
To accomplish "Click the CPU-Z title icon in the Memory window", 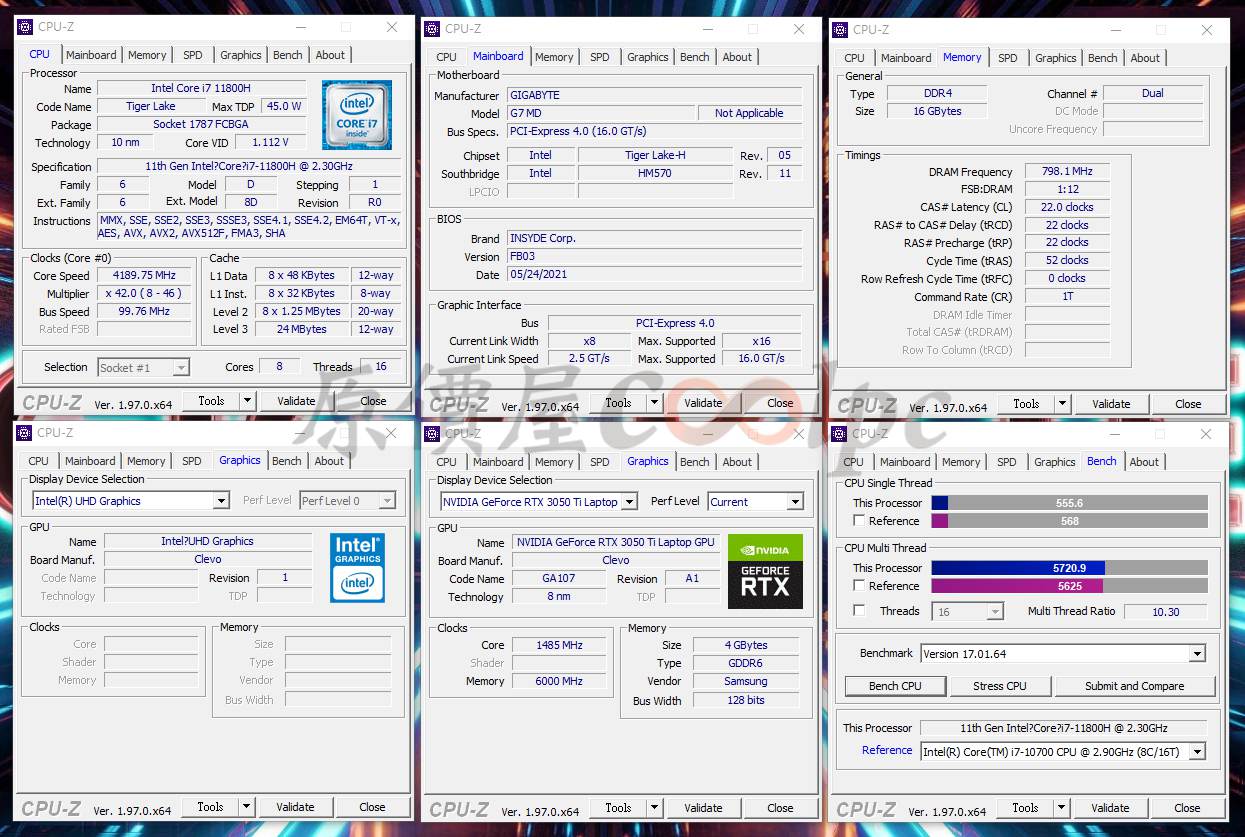I will (x=840, y=30).
